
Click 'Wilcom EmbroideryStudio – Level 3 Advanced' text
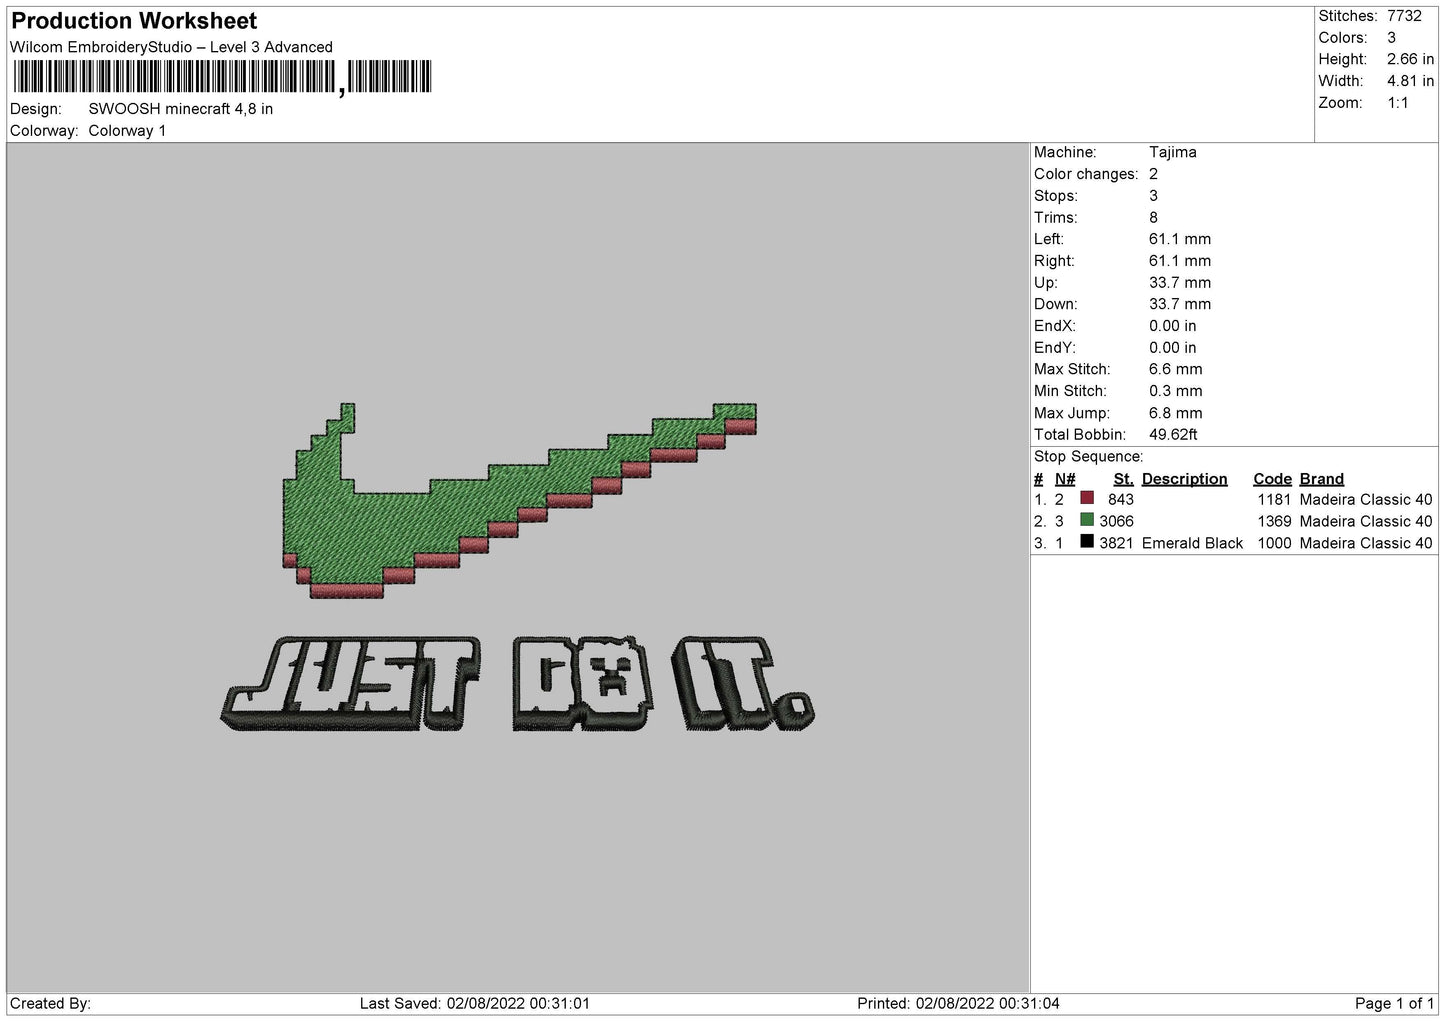(171, 47)
